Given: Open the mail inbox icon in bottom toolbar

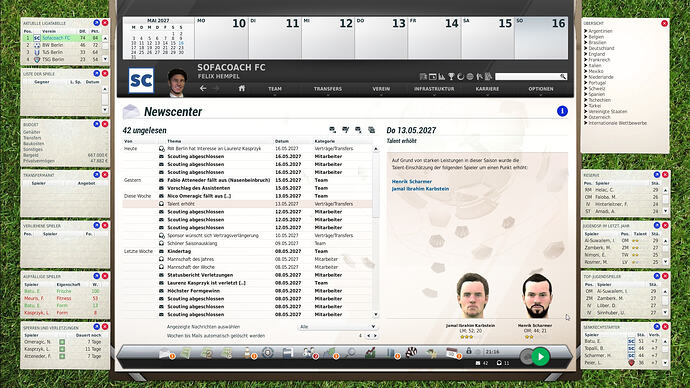Looking at the screenshot, I should 165,353.
